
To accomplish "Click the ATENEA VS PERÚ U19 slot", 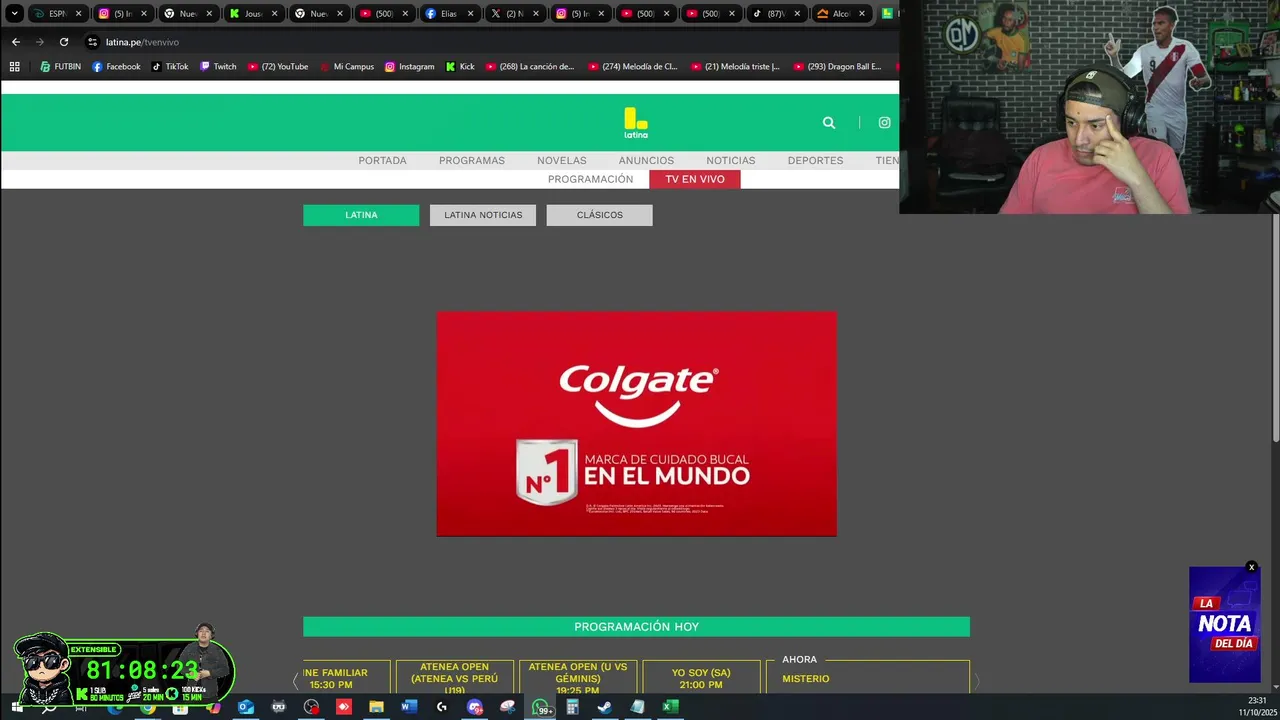I will click(455, 677).
